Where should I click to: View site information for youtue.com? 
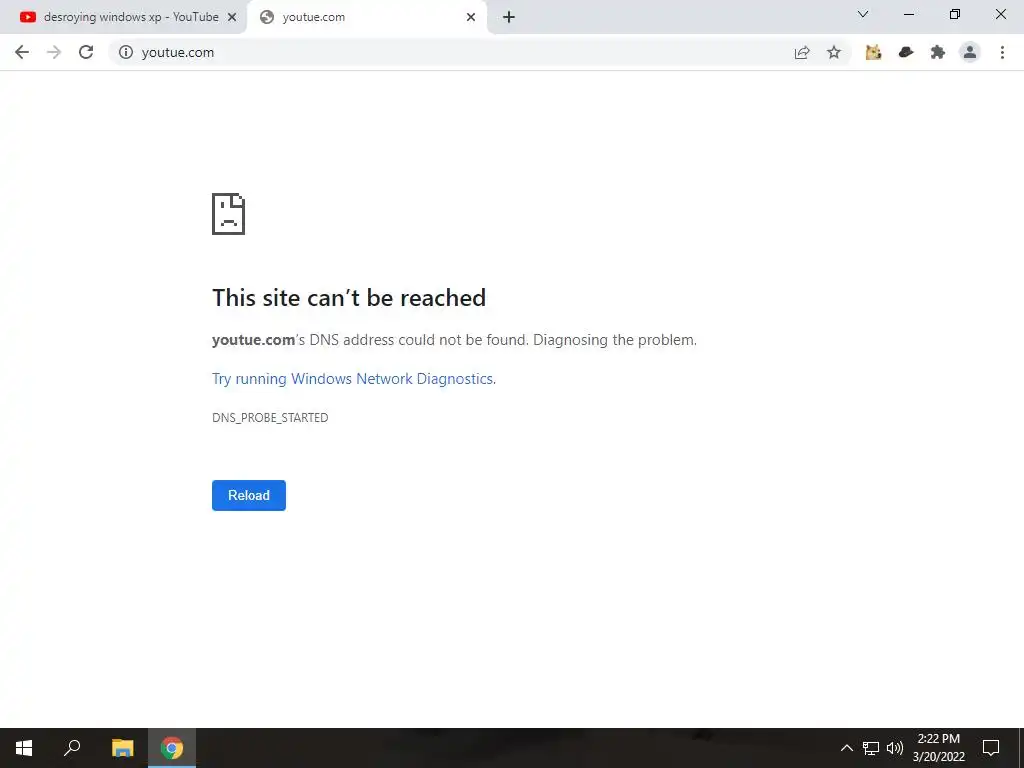126,52
